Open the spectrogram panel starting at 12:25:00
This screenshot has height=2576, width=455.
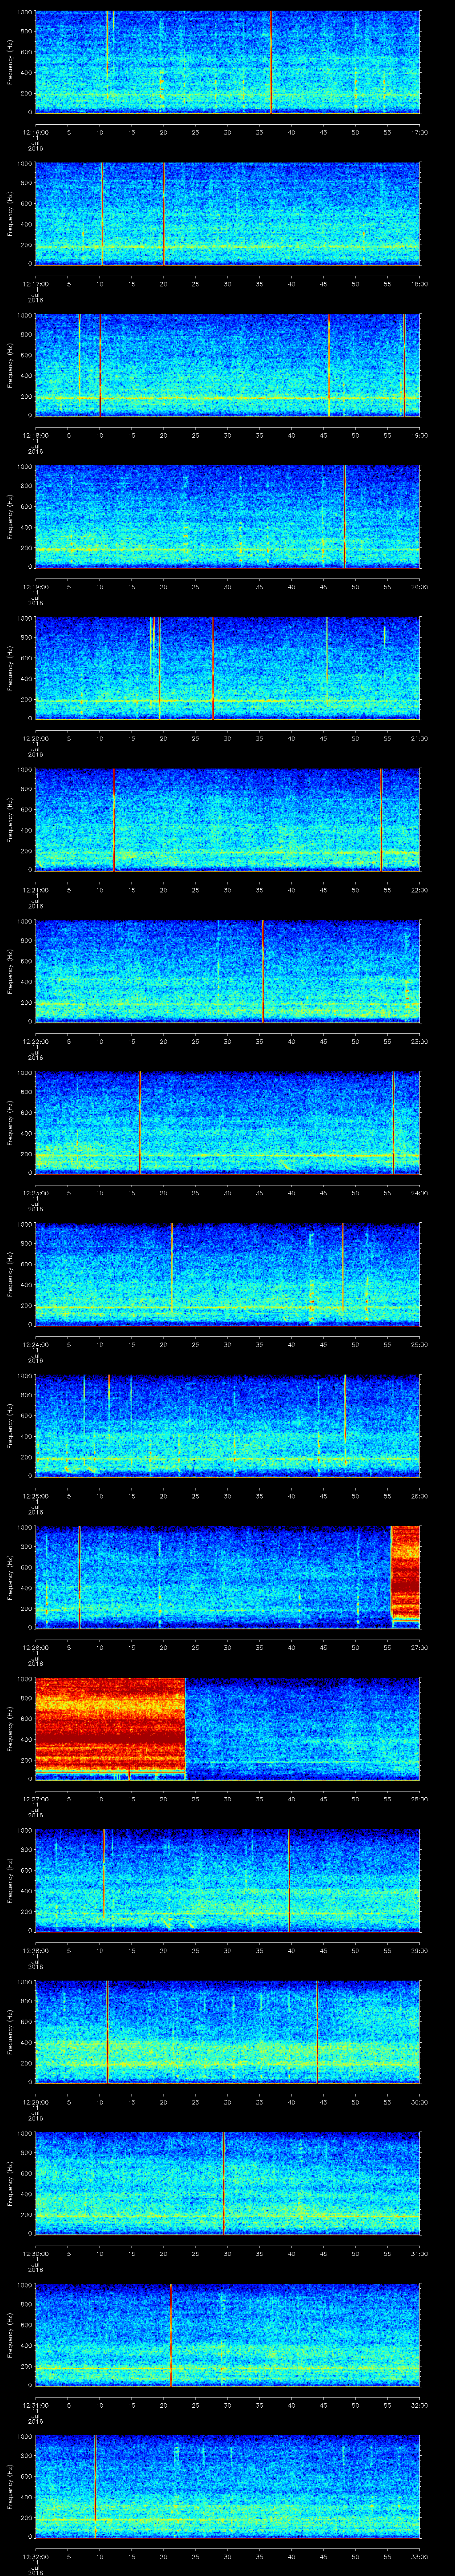(227, 1425)
